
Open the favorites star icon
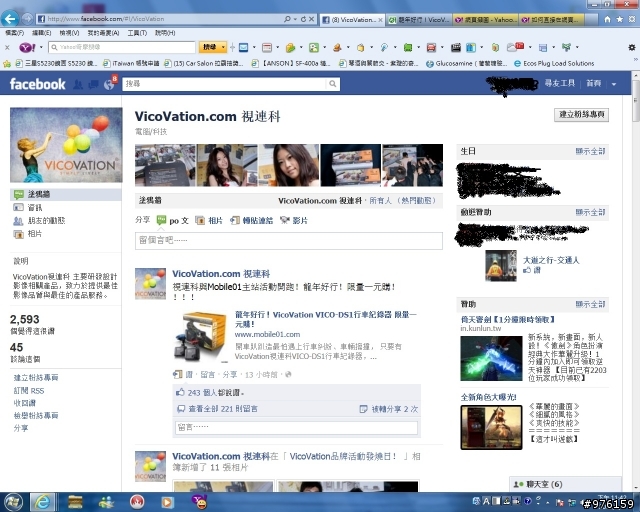[x=620, y=19]
